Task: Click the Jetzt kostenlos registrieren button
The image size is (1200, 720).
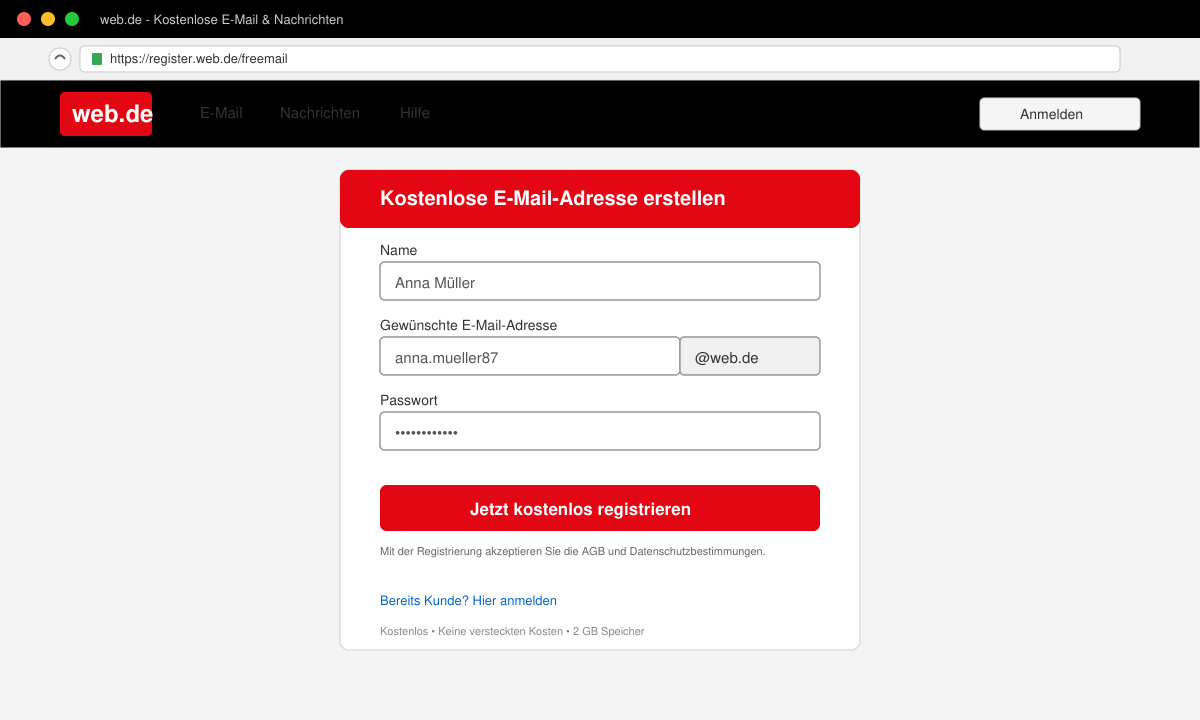Action: pos(600,508)
